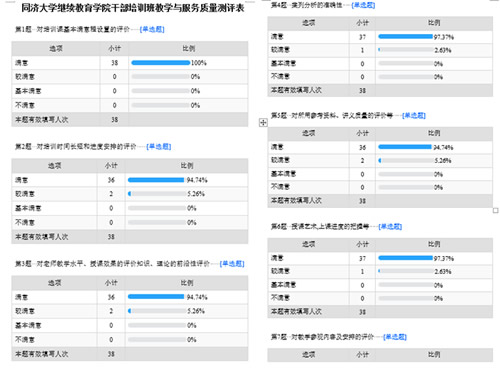Open the [单选题] link of 第2题
The height and width of the screenshot is (368, 500).
pos(159,146)
